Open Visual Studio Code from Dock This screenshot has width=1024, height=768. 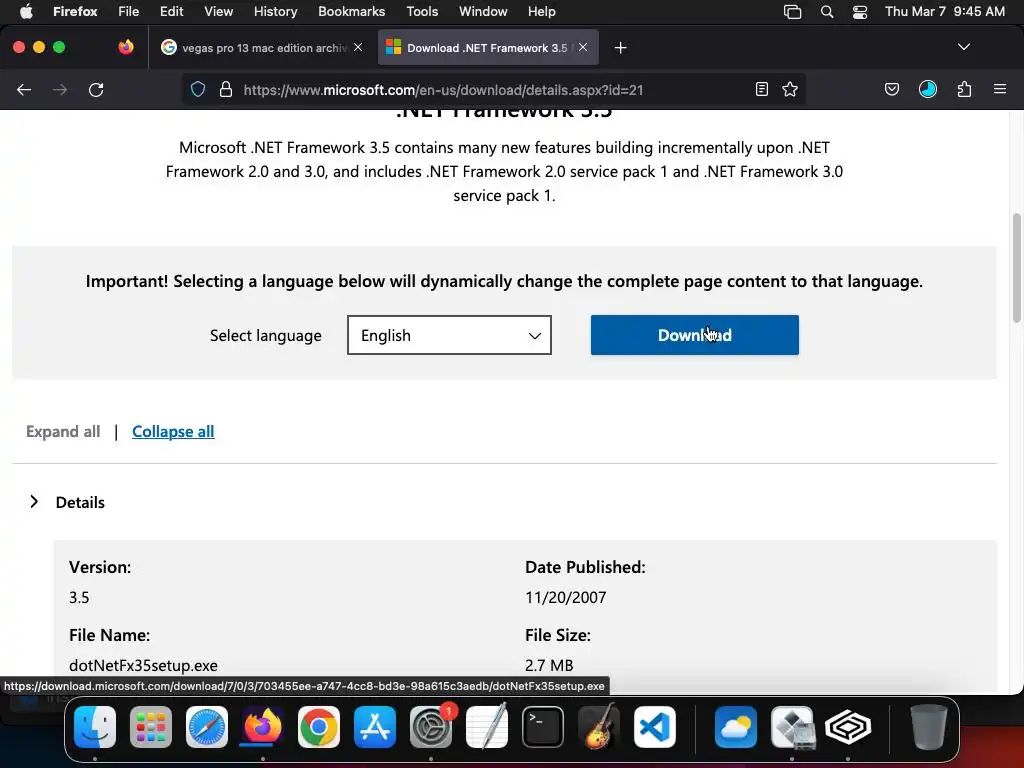[654, 727]
